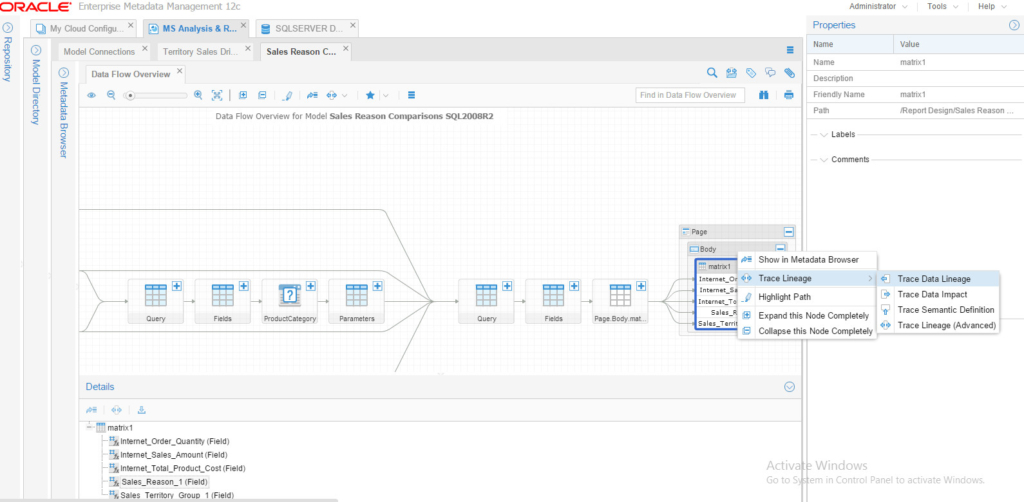Expand the Metadata Browser side panel
The image size is (1024, 502).
64,72
